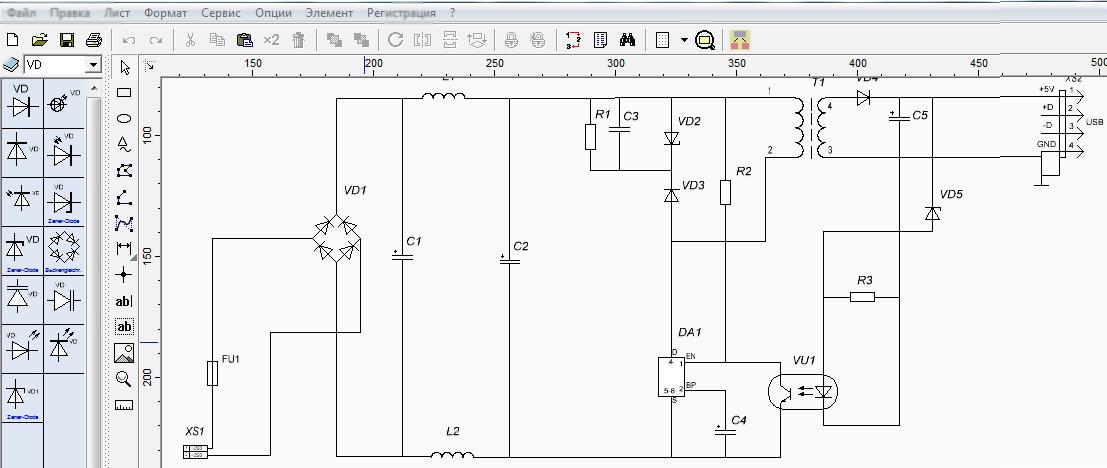Duplicate selection with x2 button
Screen dimensions: 1107x468
click(272, 40)
